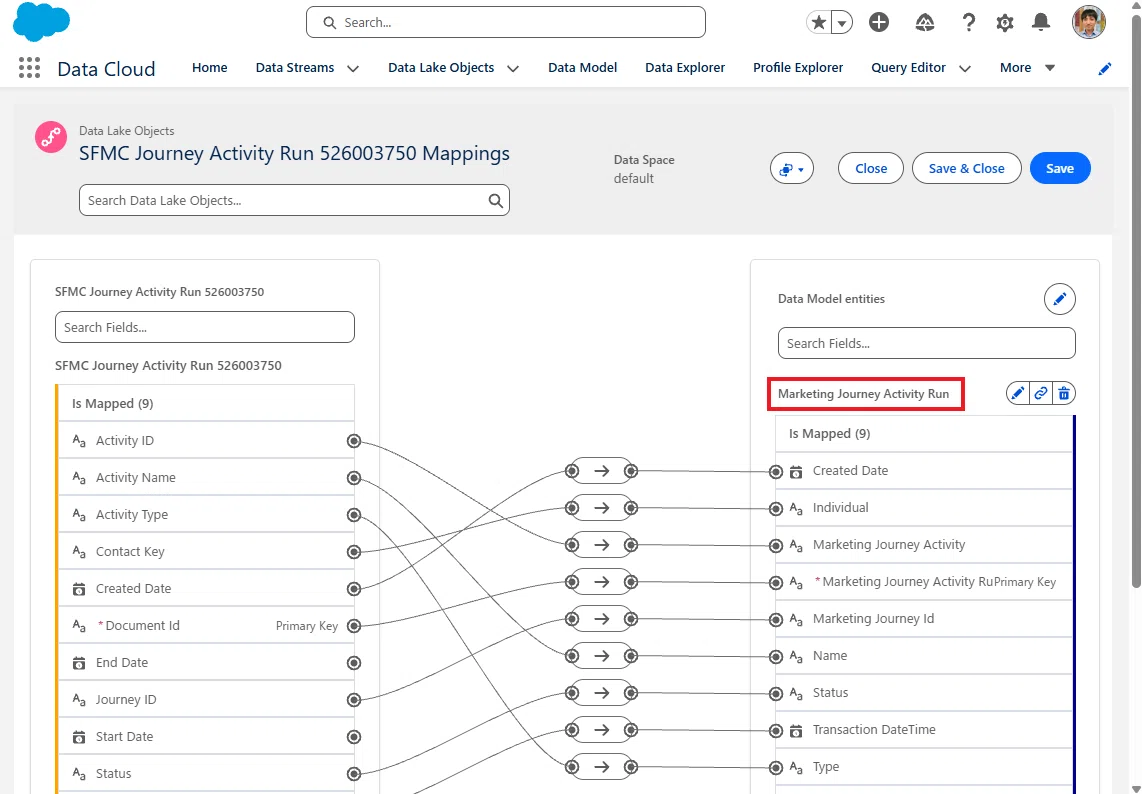Select the Marketing Journey Activity target field
Viewport: 1142px width, 794px height.
(x=924, y=545)
